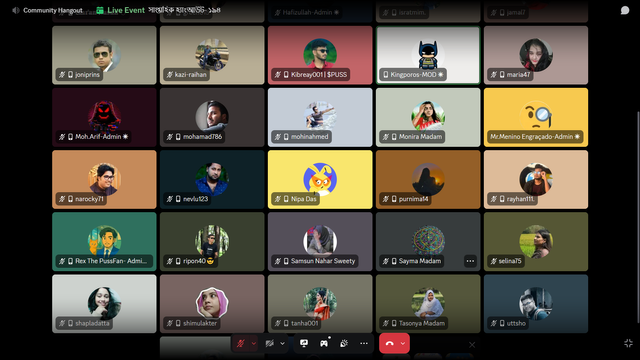Select Rex The PussFan- Admi... tile
Viewport: 640px width, 360px height.
(x=104, y=242)
